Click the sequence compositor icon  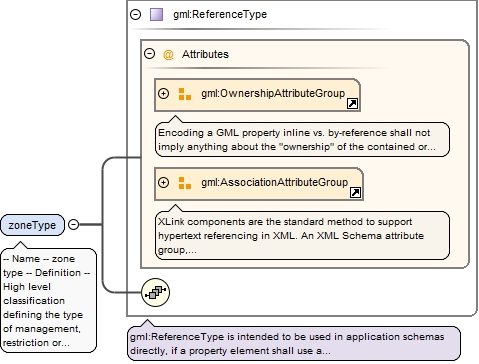tap(155, 292)
